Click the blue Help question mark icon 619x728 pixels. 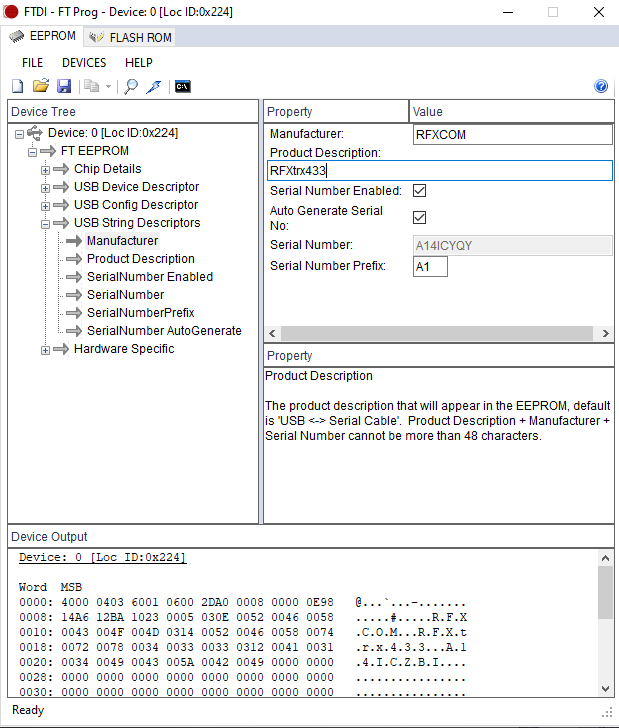[601, 86]
